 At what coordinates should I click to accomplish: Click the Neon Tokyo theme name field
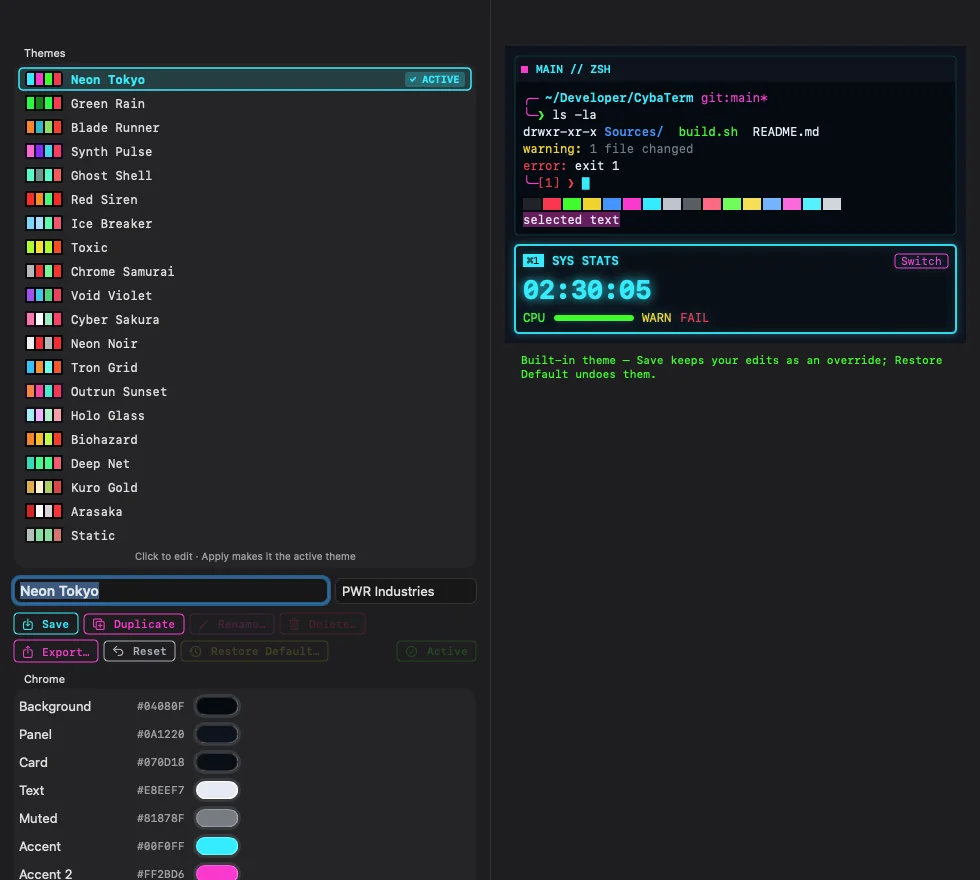point(171,591)
